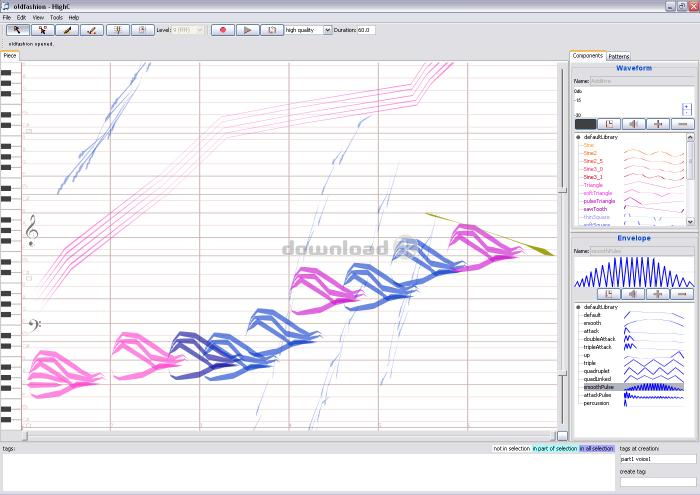Collapse the Waveform defaultLibrary tree node
This screenshot has height=495, width=700.
pyautogui.click(x=578, y=137)
